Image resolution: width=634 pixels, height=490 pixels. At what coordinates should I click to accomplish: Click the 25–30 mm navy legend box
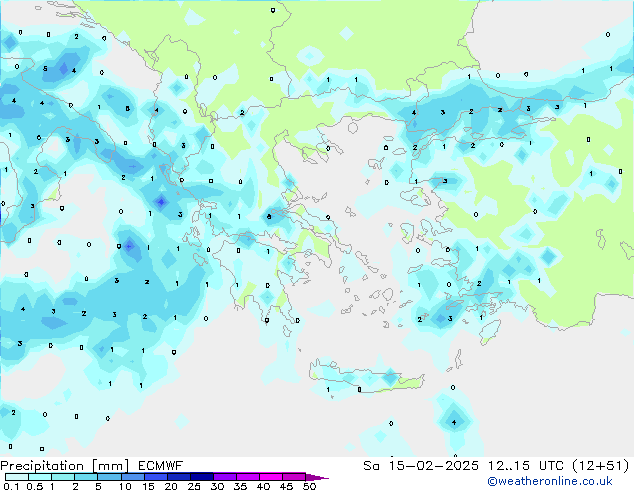click(202, 477)
